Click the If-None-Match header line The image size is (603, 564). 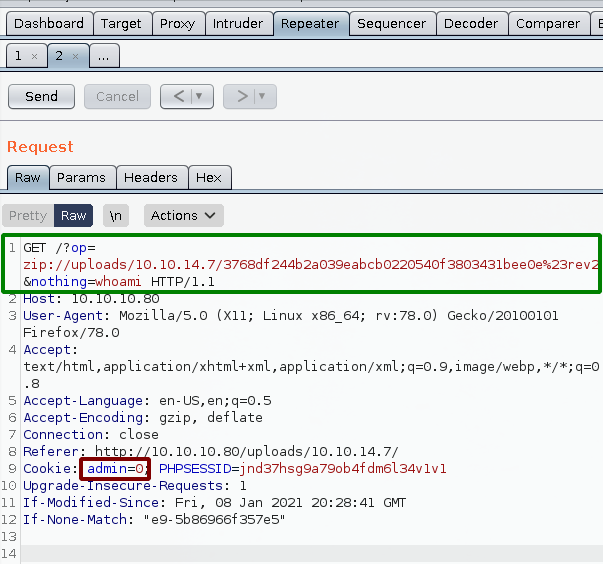pyautogui.click(x=154, y=520)
